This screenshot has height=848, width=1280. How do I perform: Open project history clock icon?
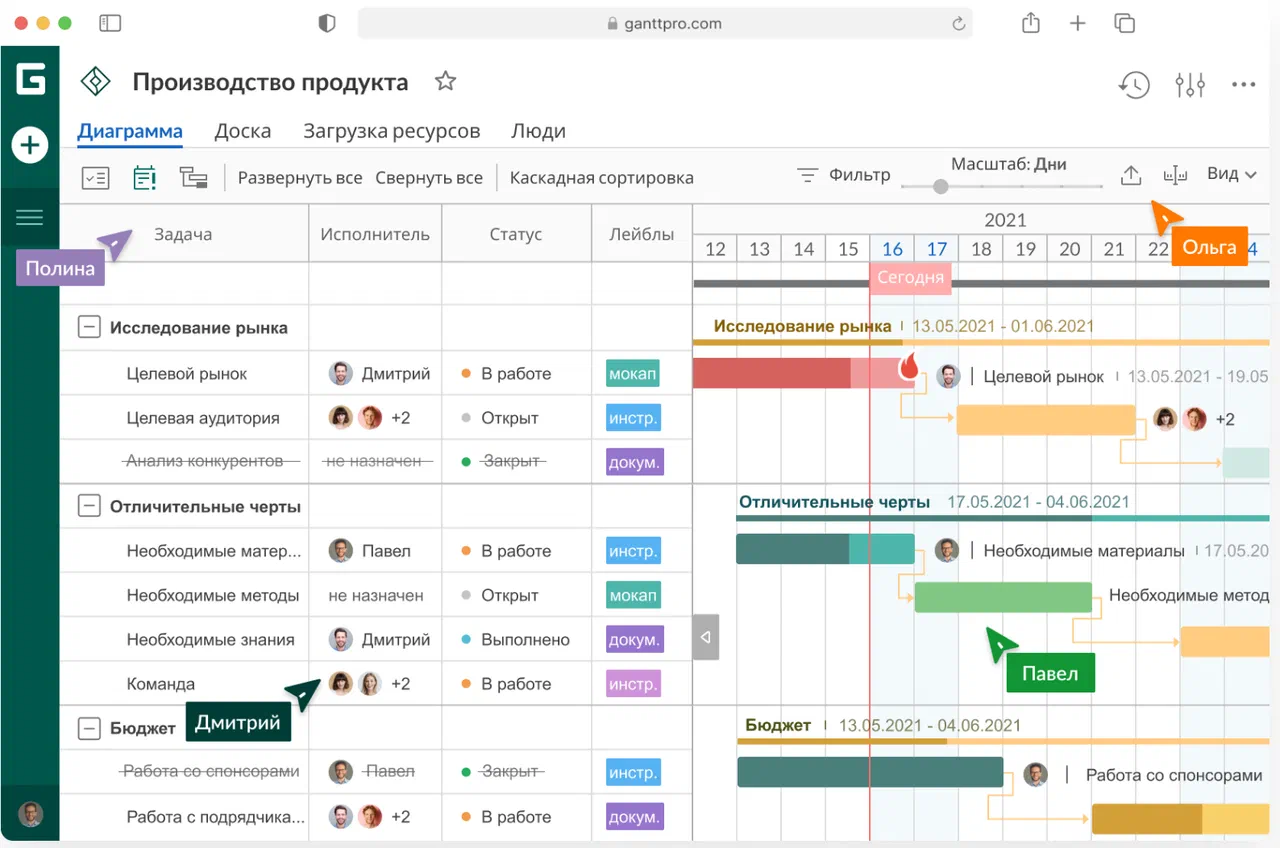[x=1133, y=85]
